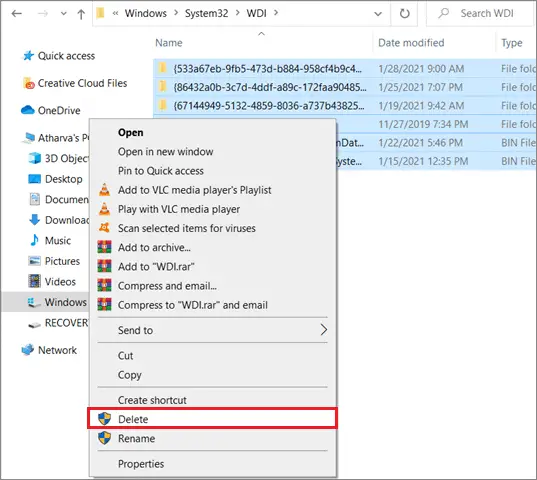
Task: Sort by Type column header
Action: pos(512,43)
